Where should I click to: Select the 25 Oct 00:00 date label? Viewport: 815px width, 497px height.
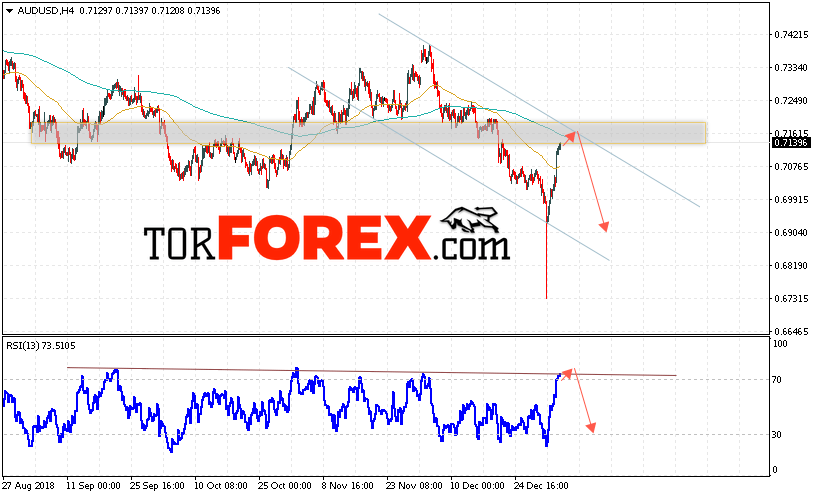284,486
